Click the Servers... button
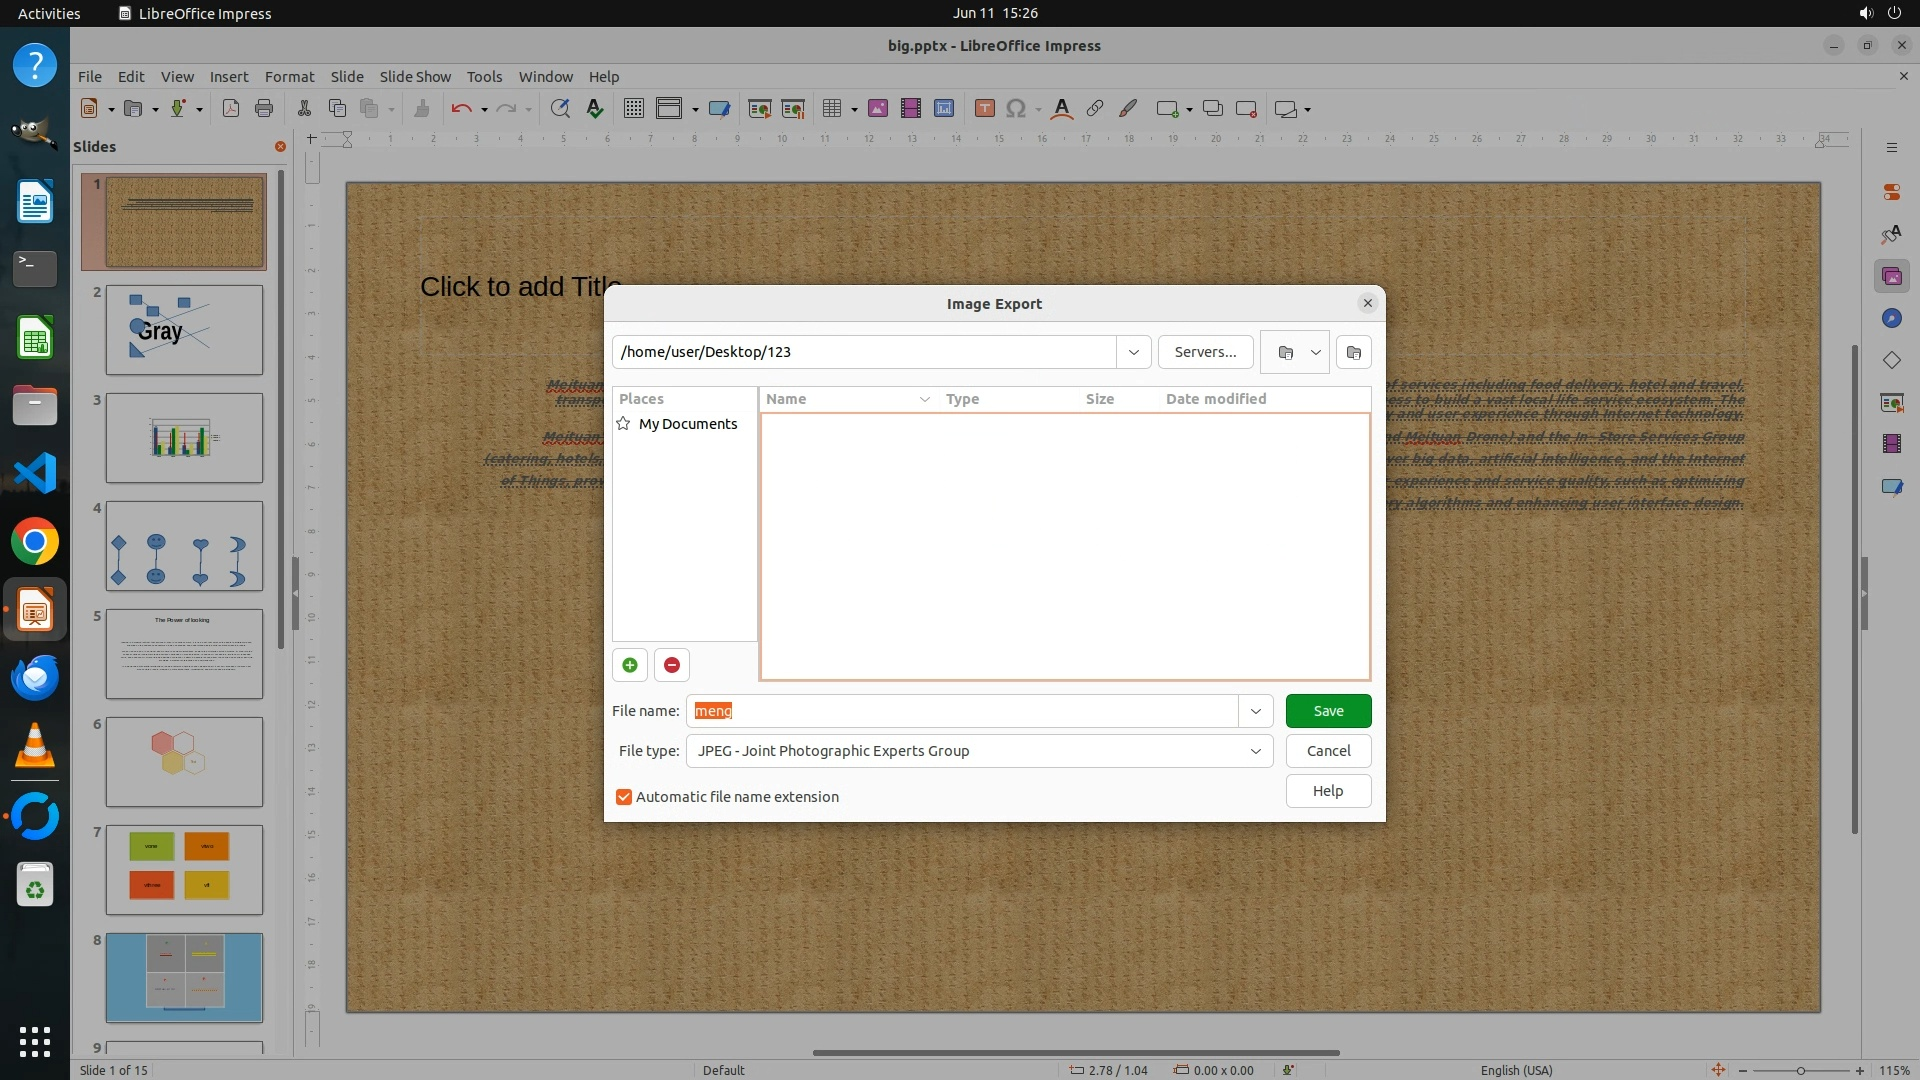 click(x=1205, y=352)
